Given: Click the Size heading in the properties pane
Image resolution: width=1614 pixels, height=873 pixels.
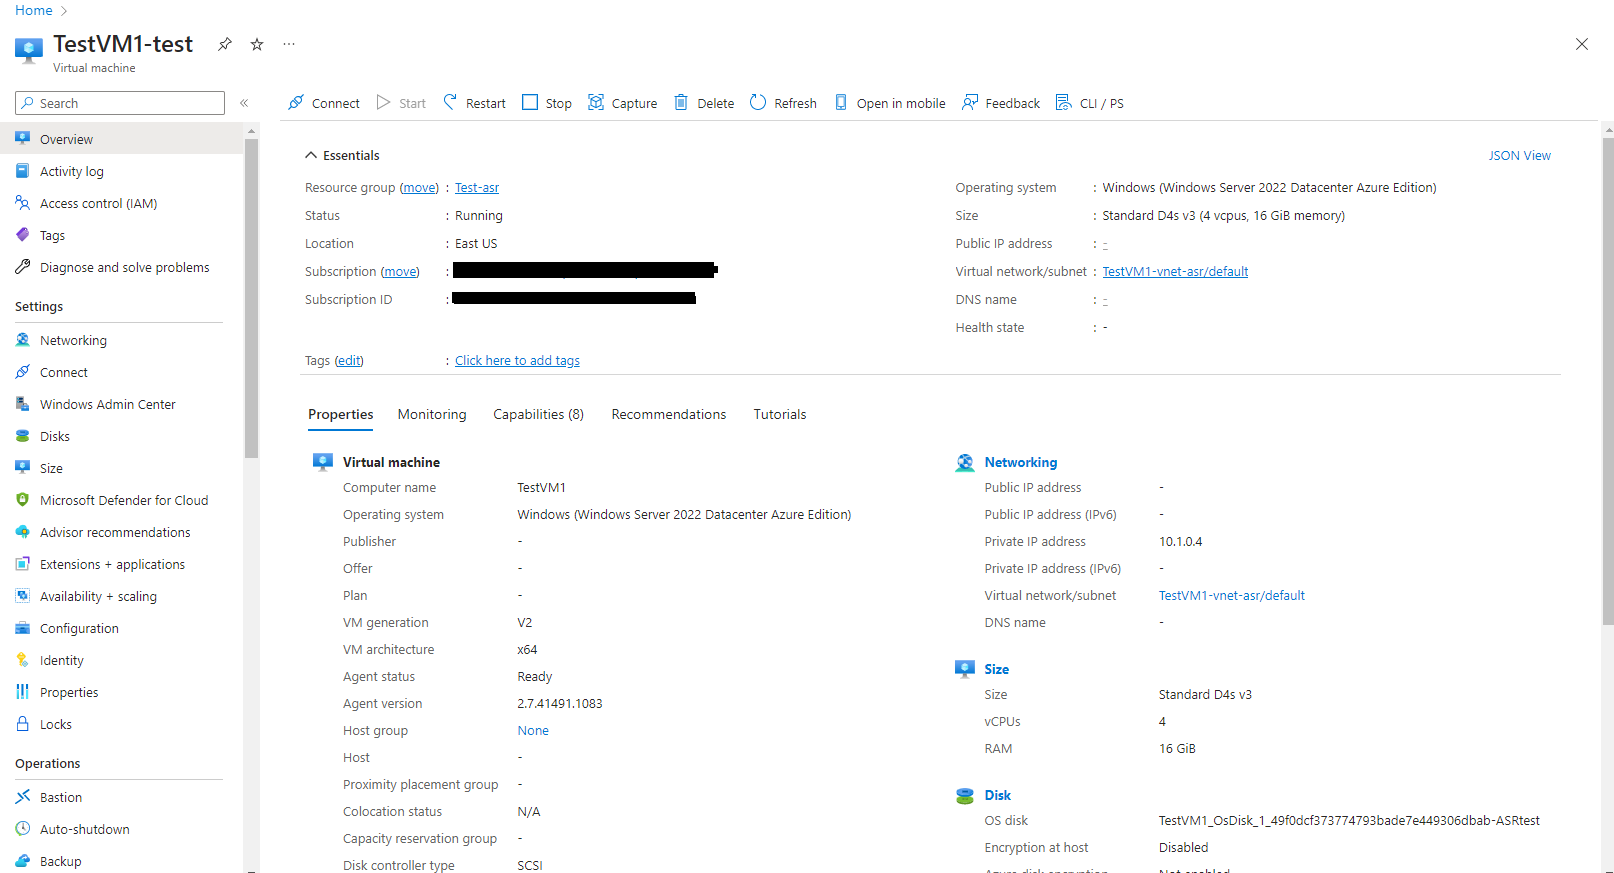Looking at the screenshot, I should coord(996,669).
